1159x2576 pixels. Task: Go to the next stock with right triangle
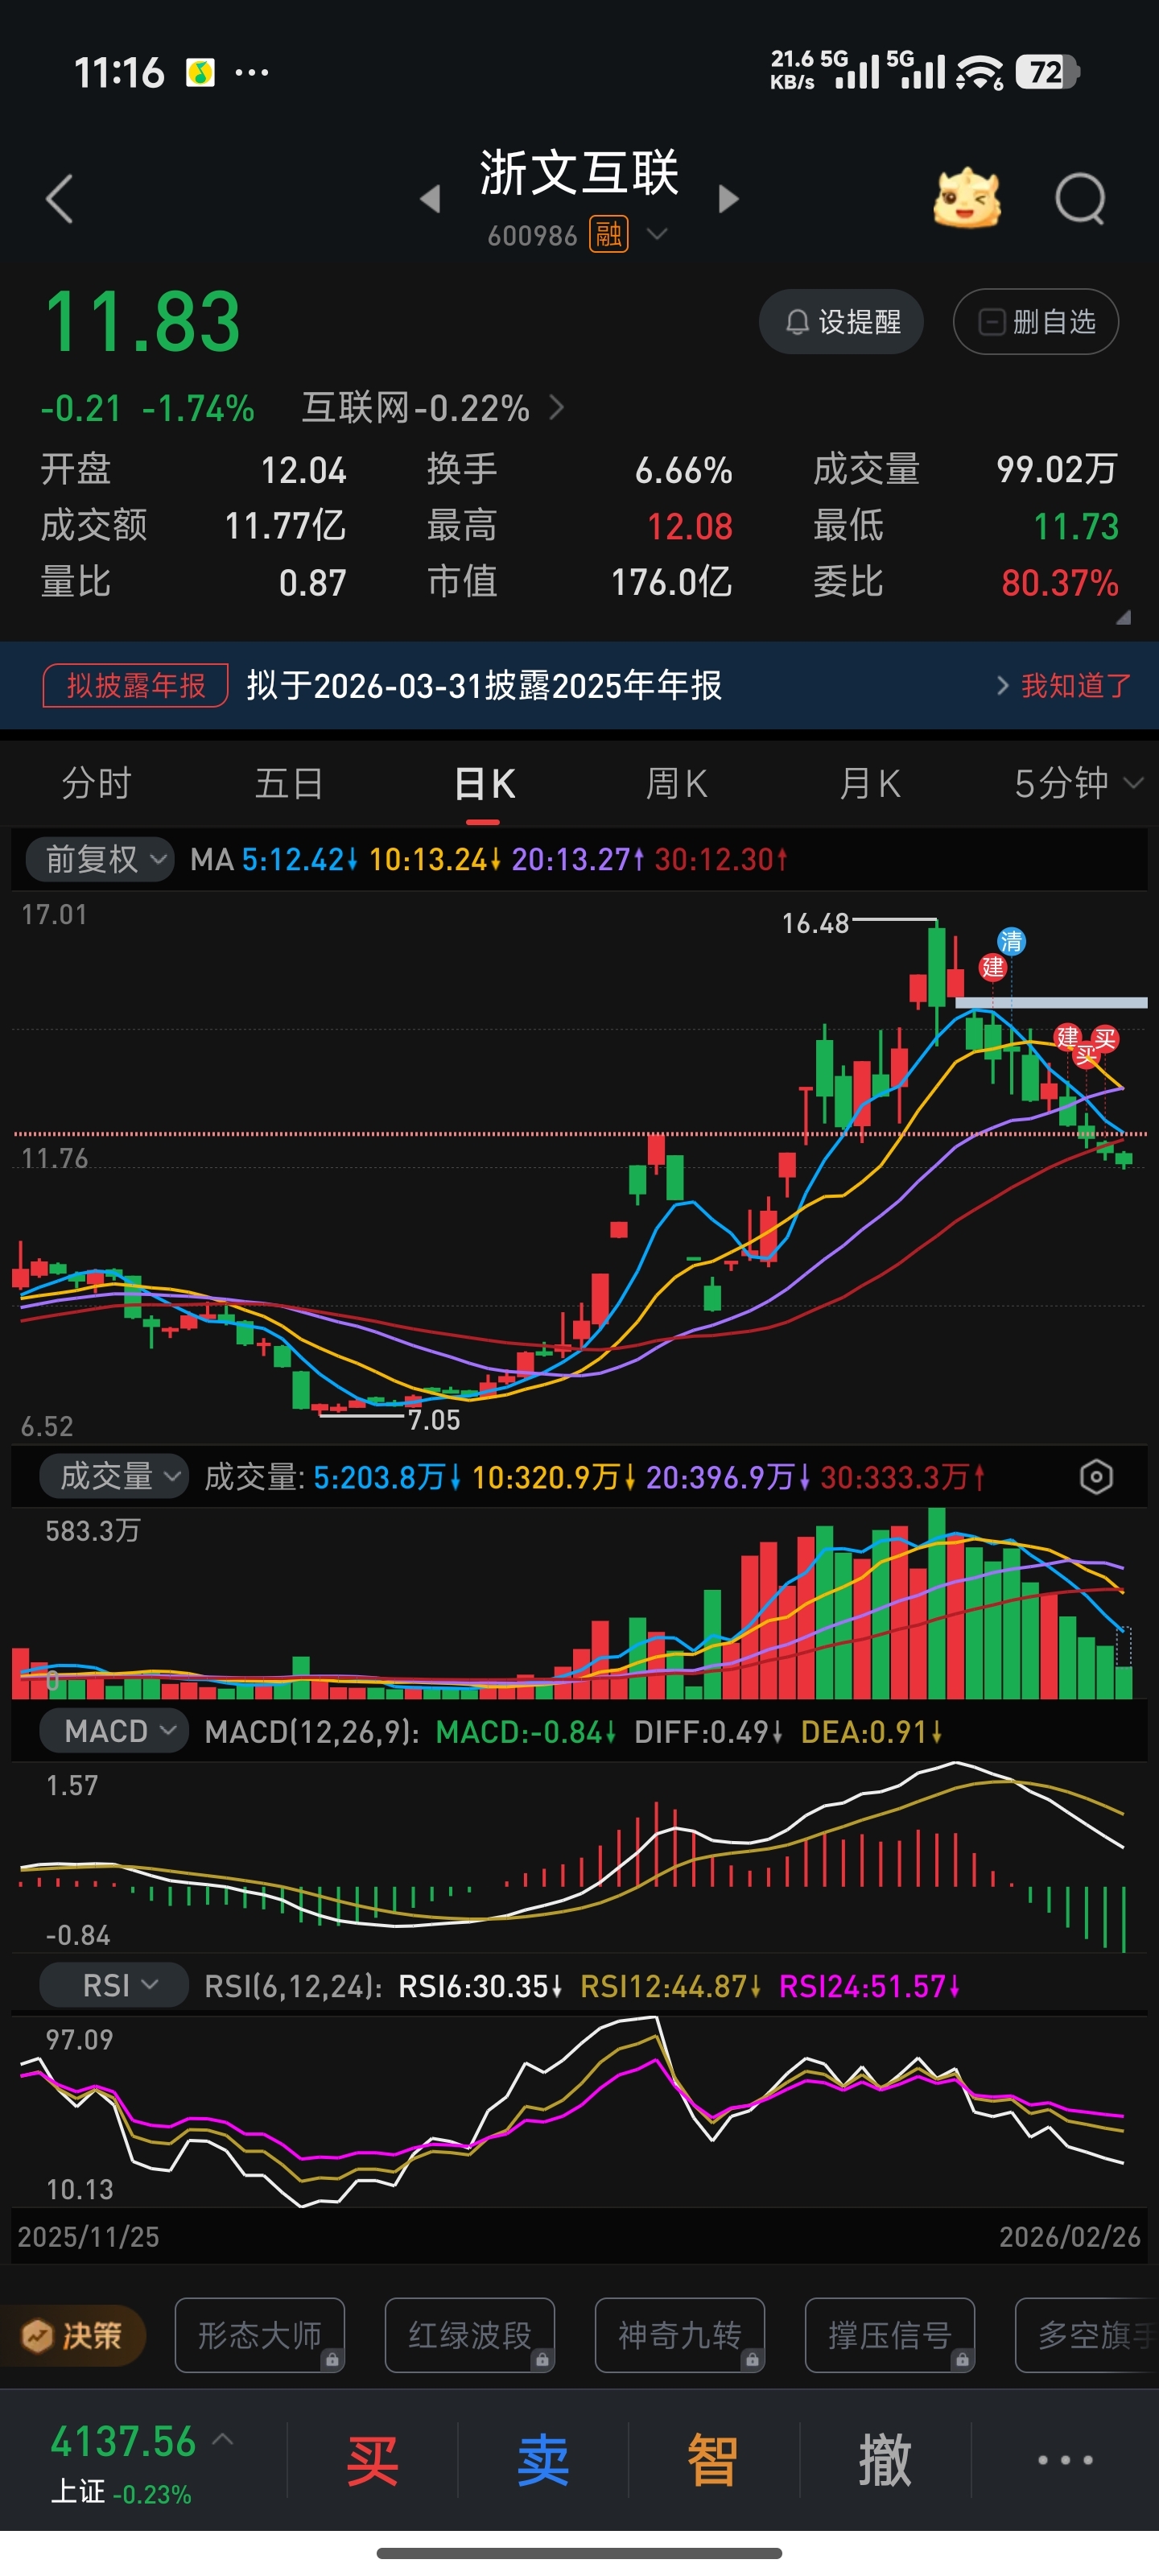[729, 199]
